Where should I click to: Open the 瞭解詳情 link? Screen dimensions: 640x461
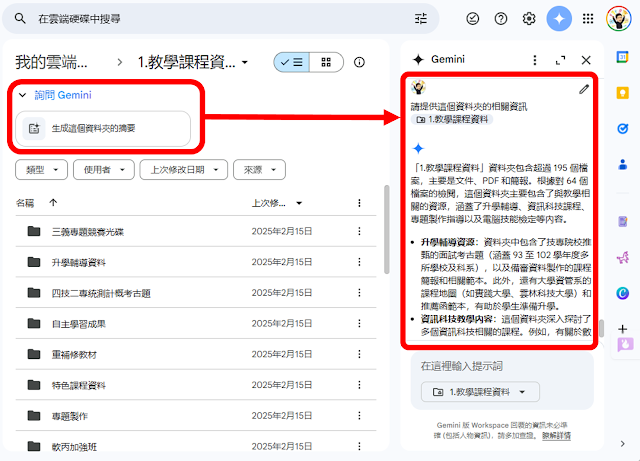[x=556, y=436]
